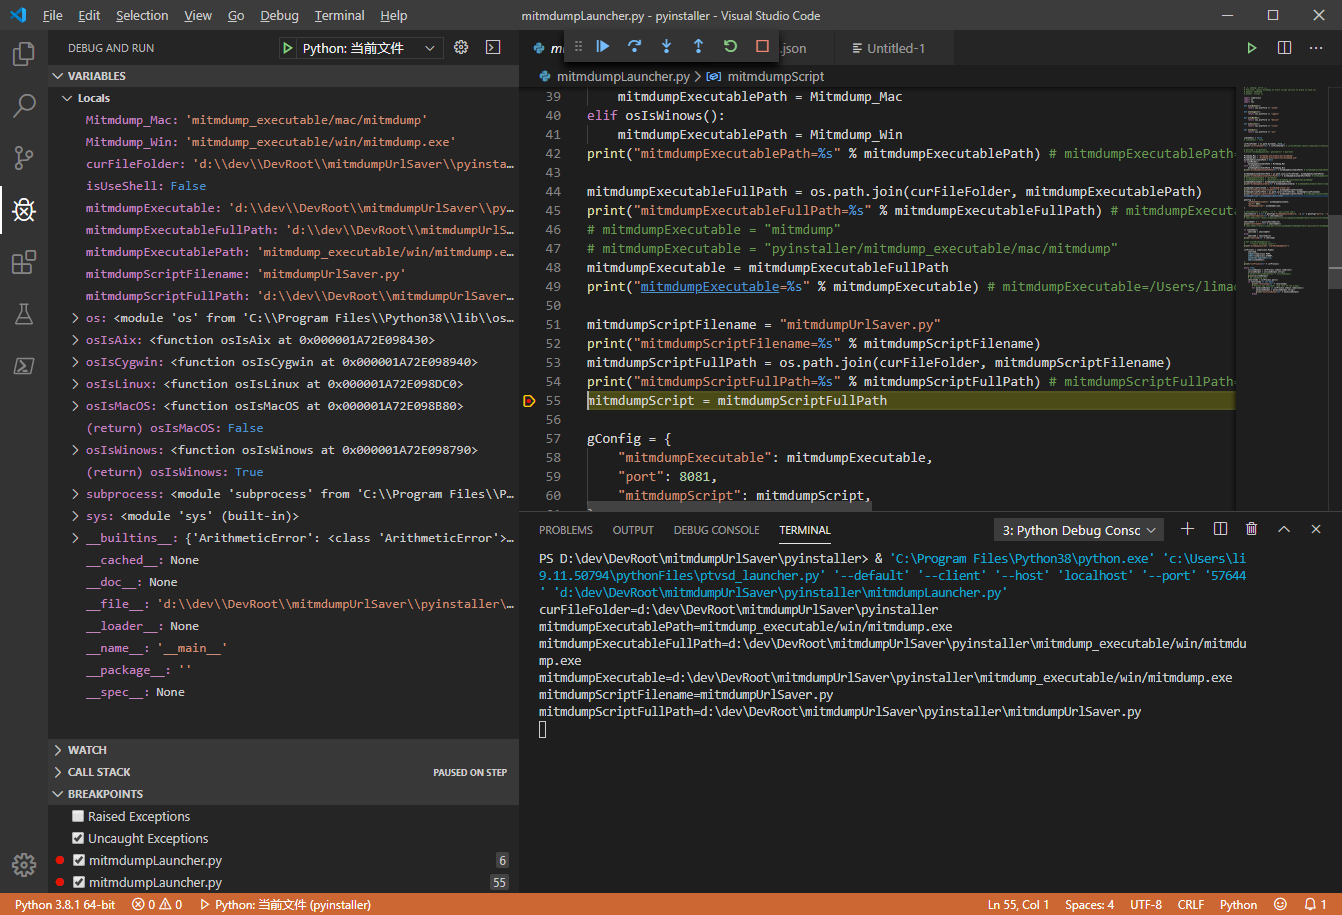Viewport: 1342px width, 915px height.
Task: Disable the mitmdumpLauncher.py line 55 breakpoint
Action: point(78,883)
